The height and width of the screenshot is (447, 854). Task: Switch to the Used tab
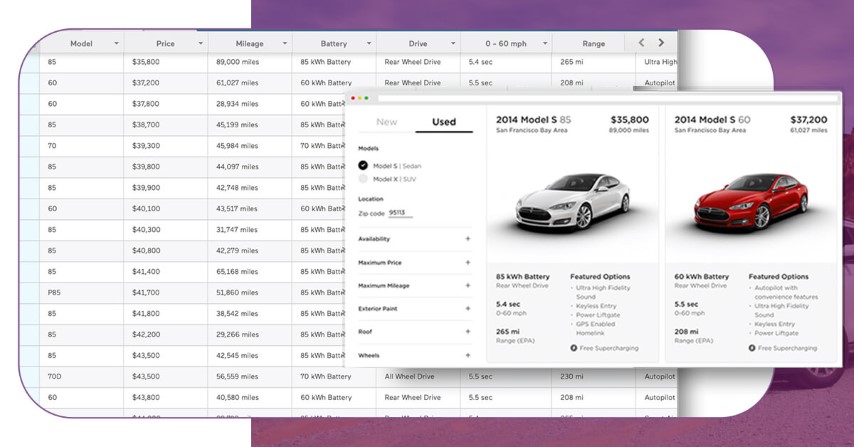444,122
